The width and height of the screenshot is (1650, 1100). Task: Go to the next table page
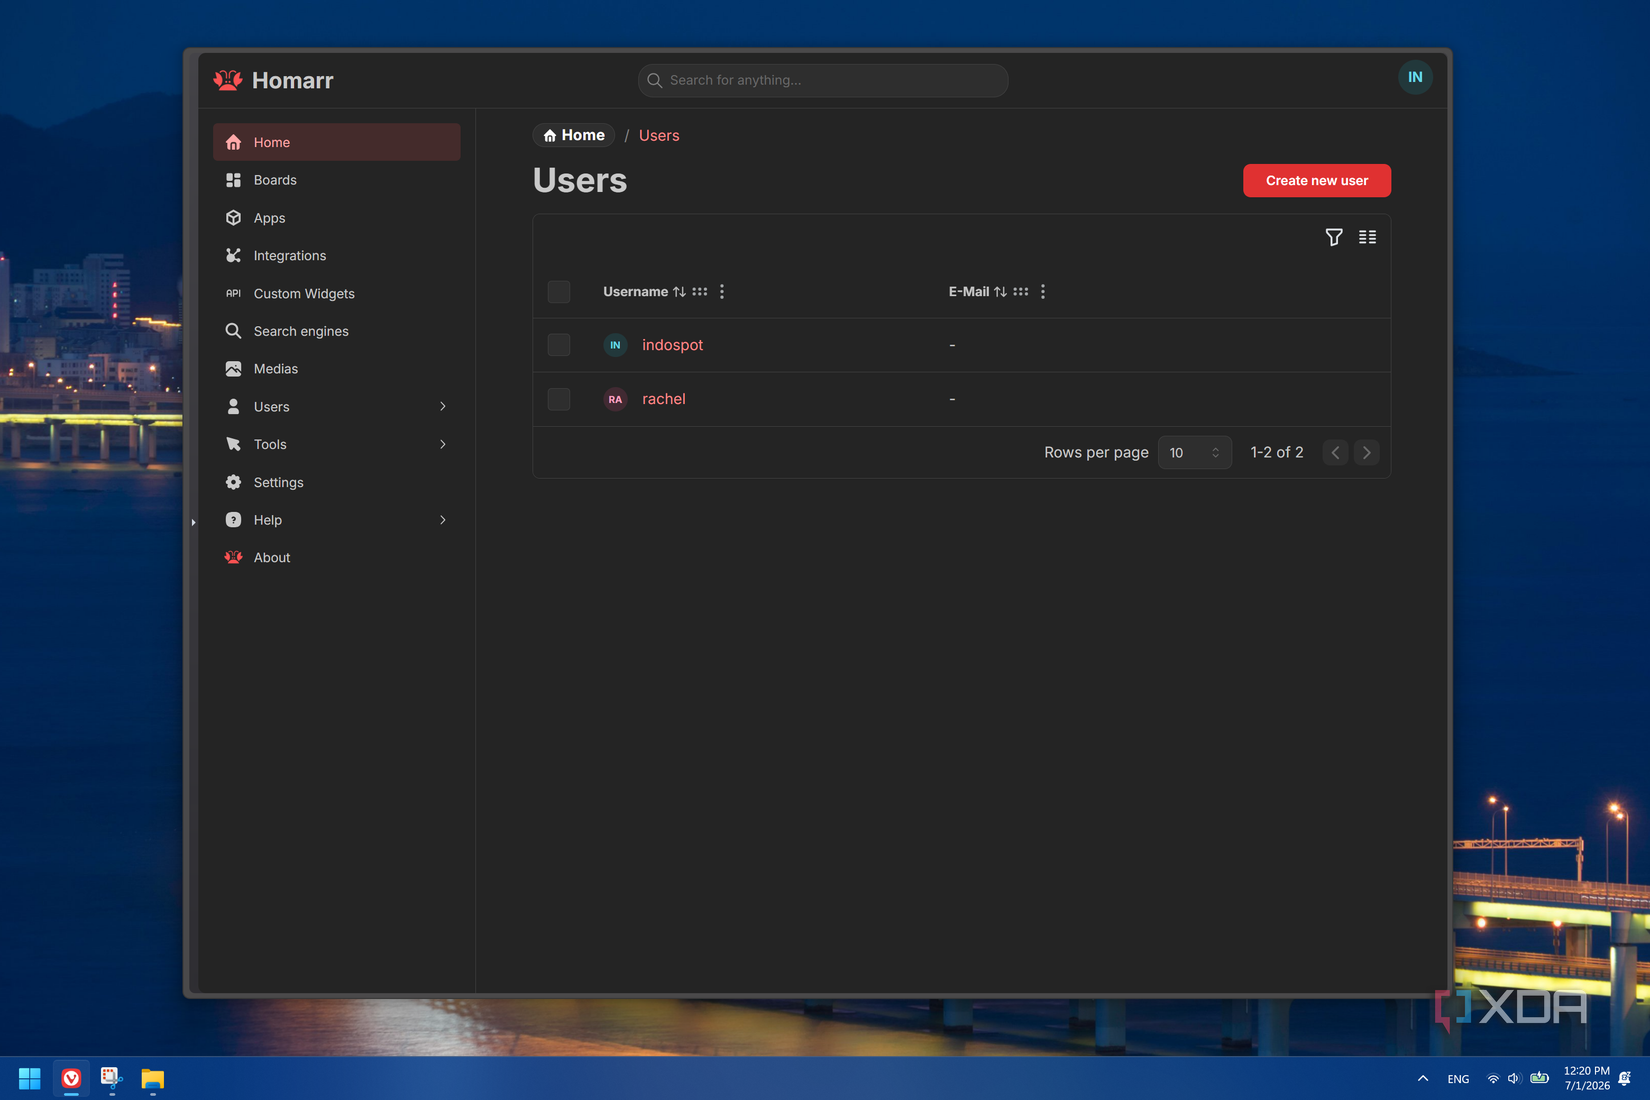tap(1366, 453)
